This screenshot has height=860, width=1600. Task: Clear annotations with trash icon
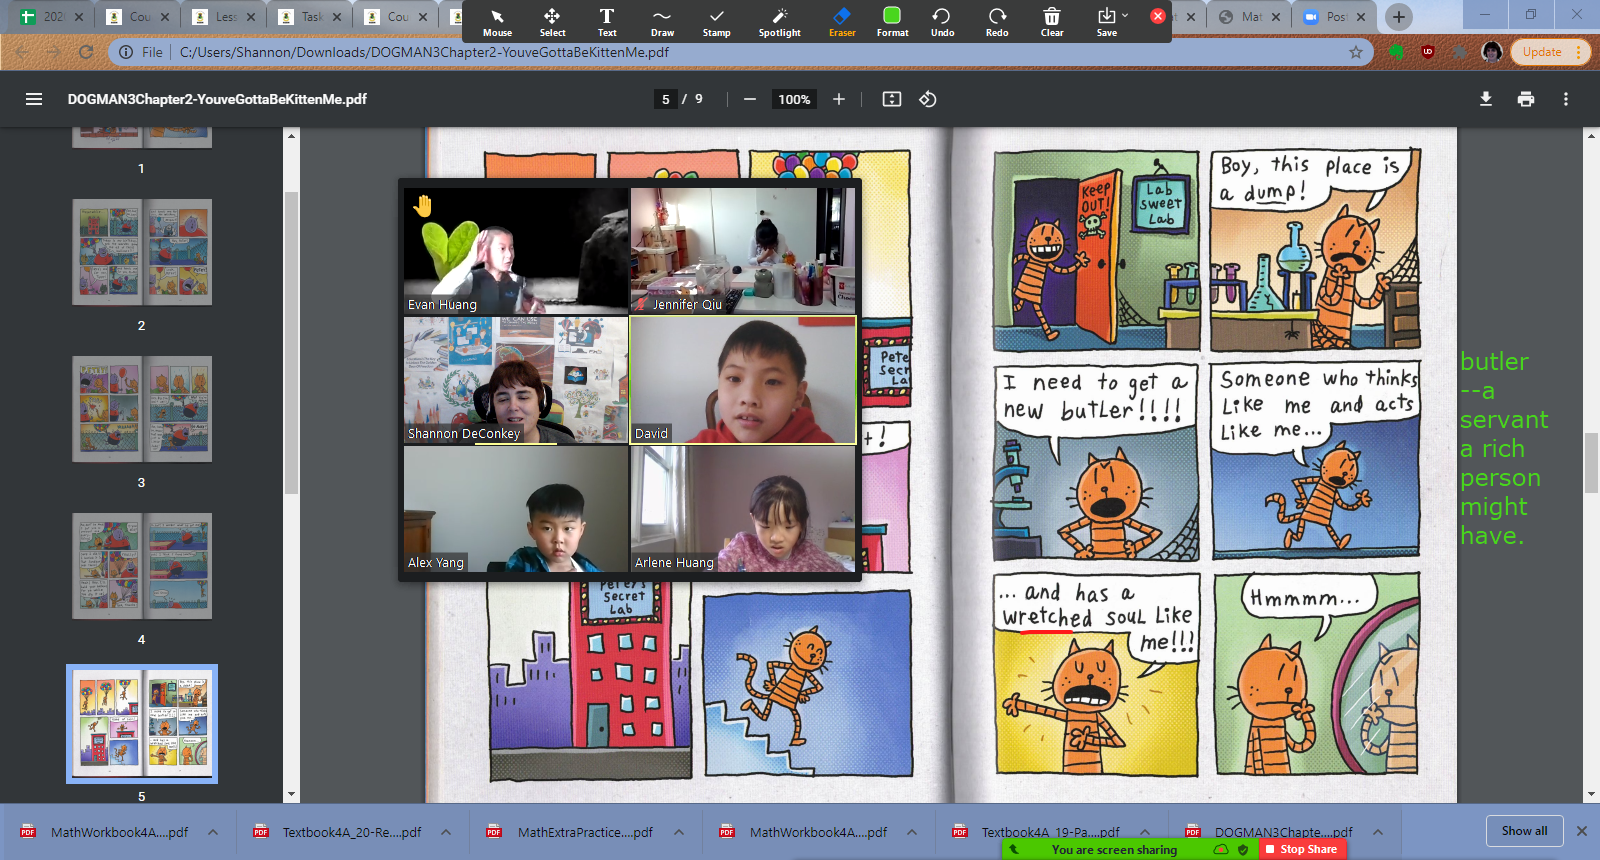[1052, 22]
